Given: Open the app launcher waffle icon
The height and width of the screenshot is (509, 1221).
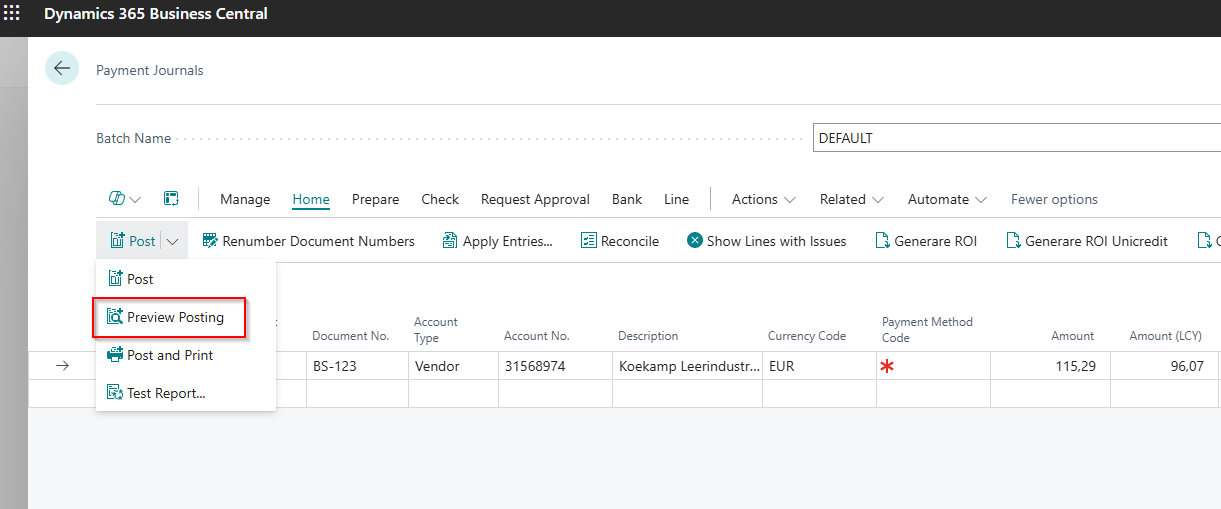Looking at the screenshot, I should point(12,14).
